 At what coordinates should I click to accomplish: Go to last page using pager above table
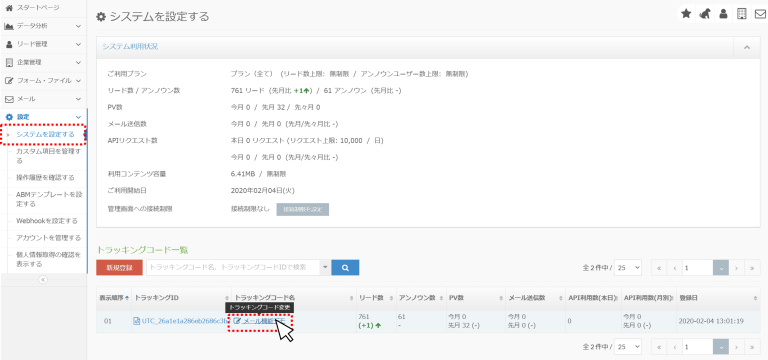(752, 267)
